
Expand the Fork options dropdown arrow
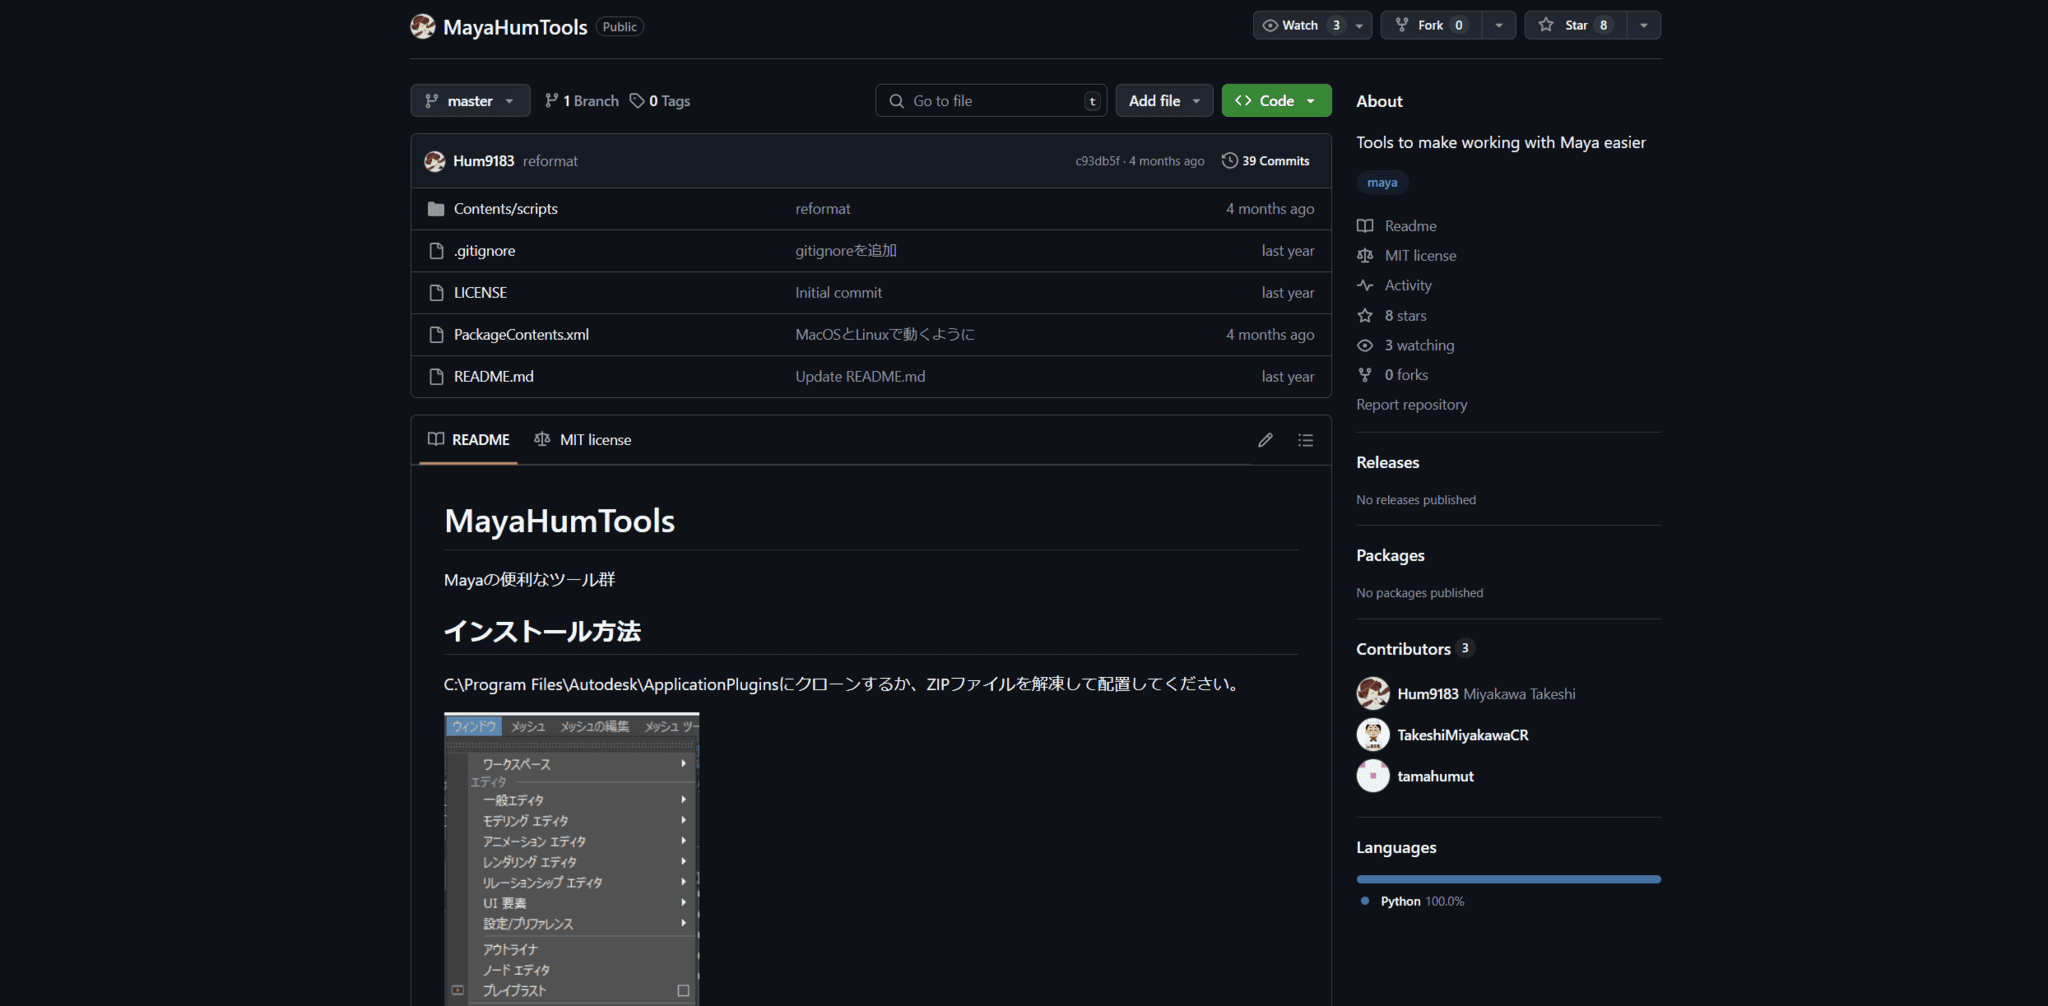point(1499,25)
